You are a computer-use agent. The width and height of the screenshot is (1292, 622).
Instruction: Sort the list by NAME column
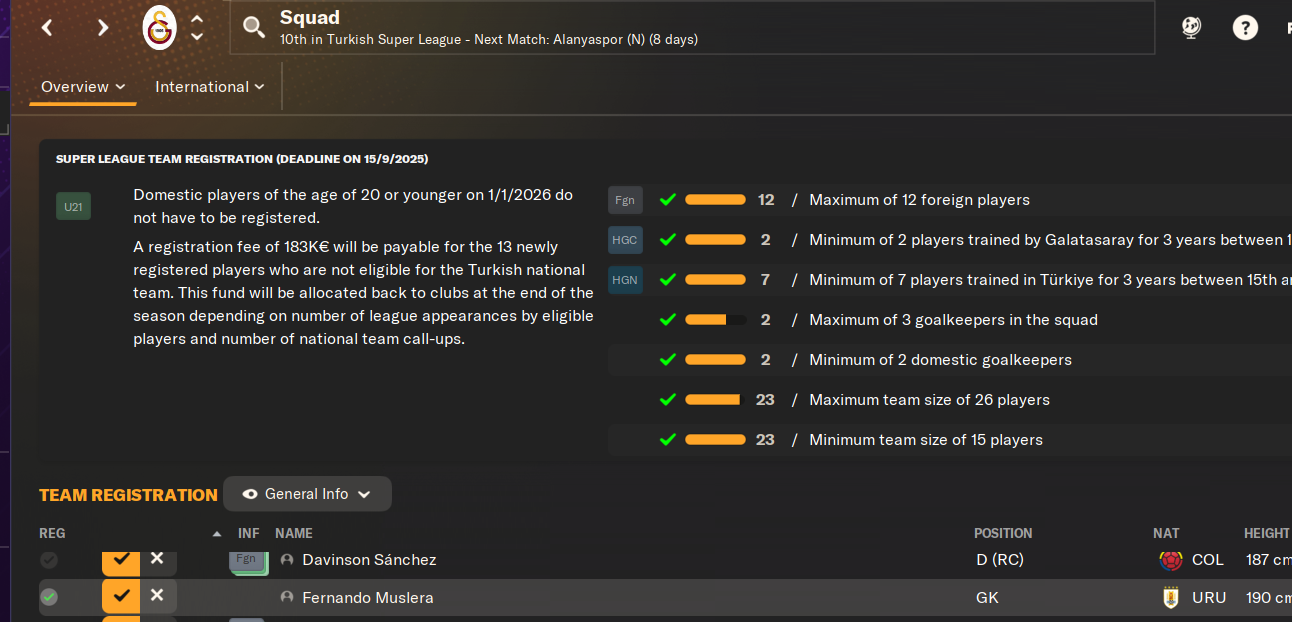click(x=294, y=534)
